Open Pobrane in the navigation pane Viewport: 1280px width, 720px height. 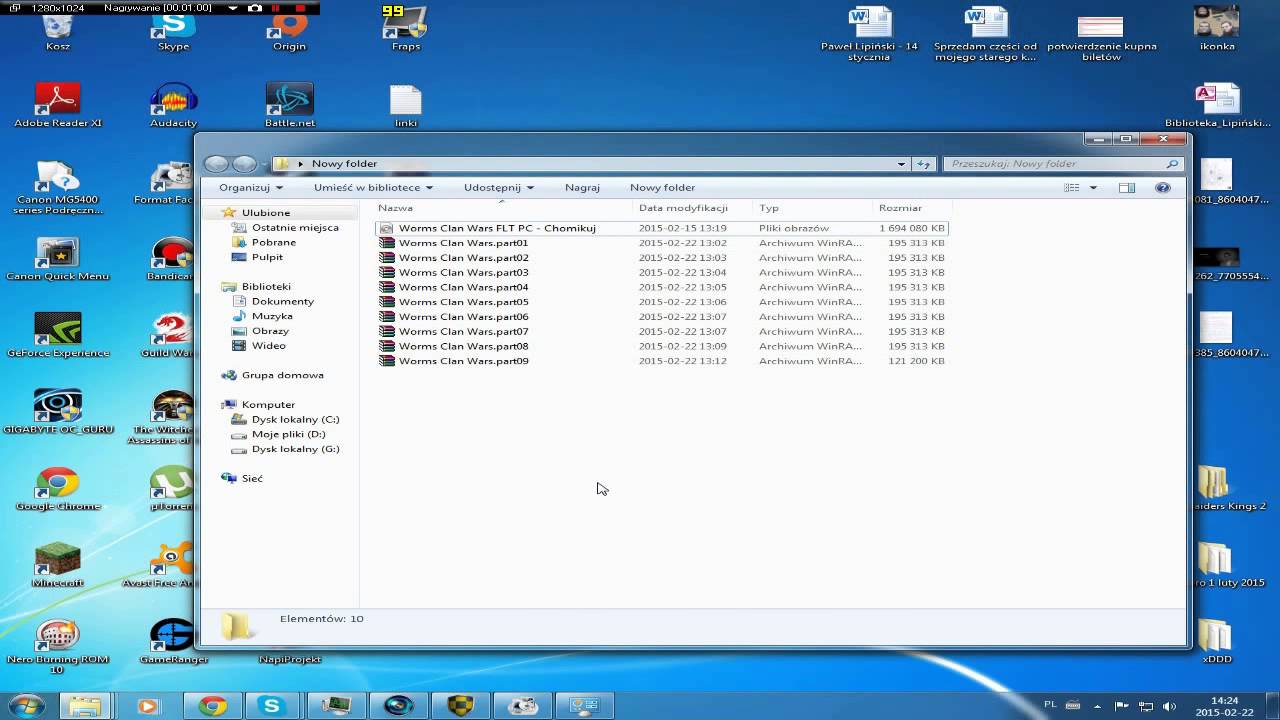(x=273, y=242)
